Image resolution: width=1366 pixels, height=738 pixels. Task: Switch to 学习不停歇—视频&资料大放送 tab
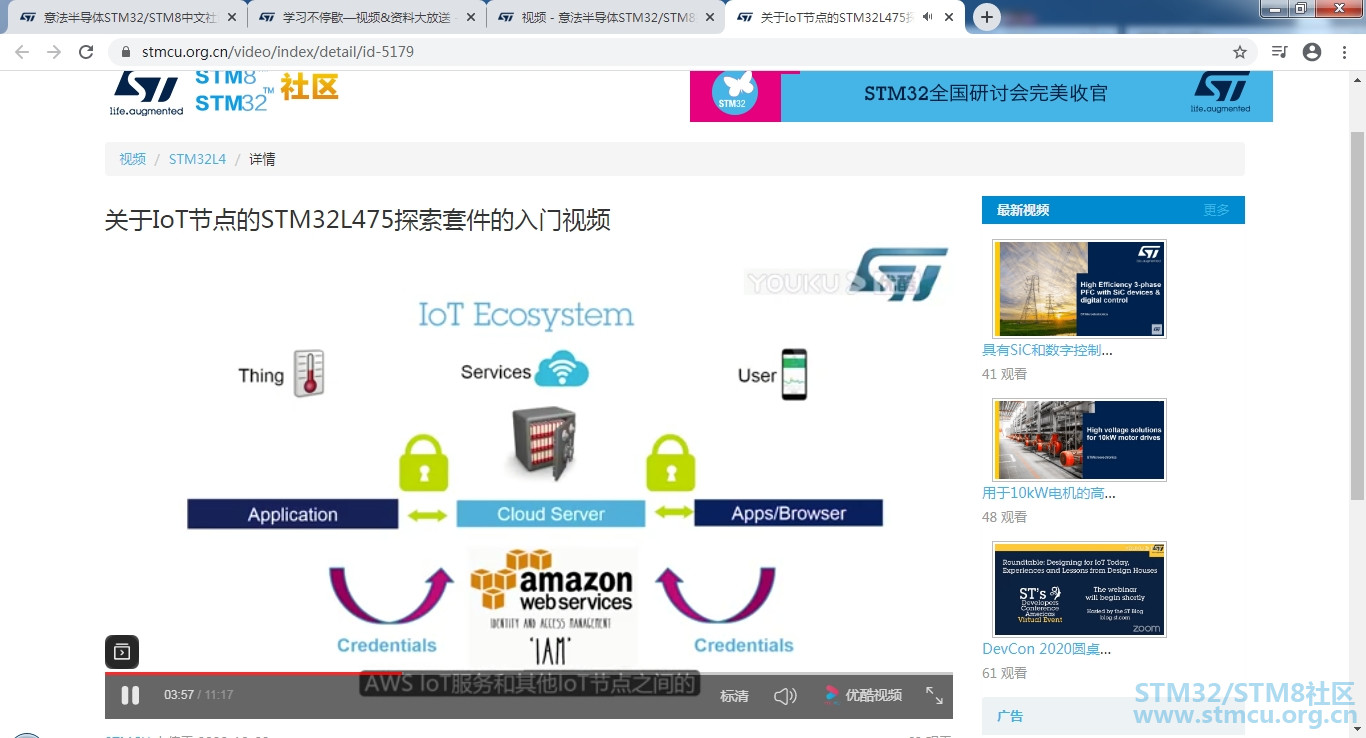point(365,18)
